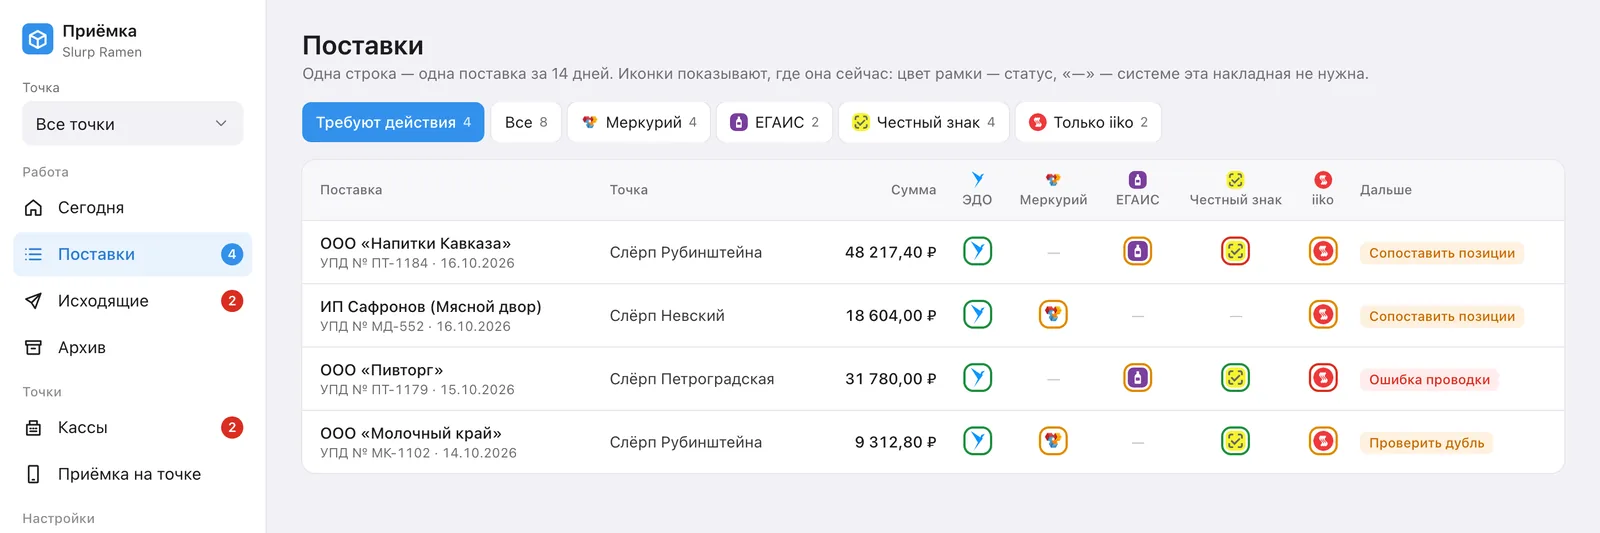
Task: Click ЭДО status icon for ИП Сафронов
Action: [x=977, y=314]
